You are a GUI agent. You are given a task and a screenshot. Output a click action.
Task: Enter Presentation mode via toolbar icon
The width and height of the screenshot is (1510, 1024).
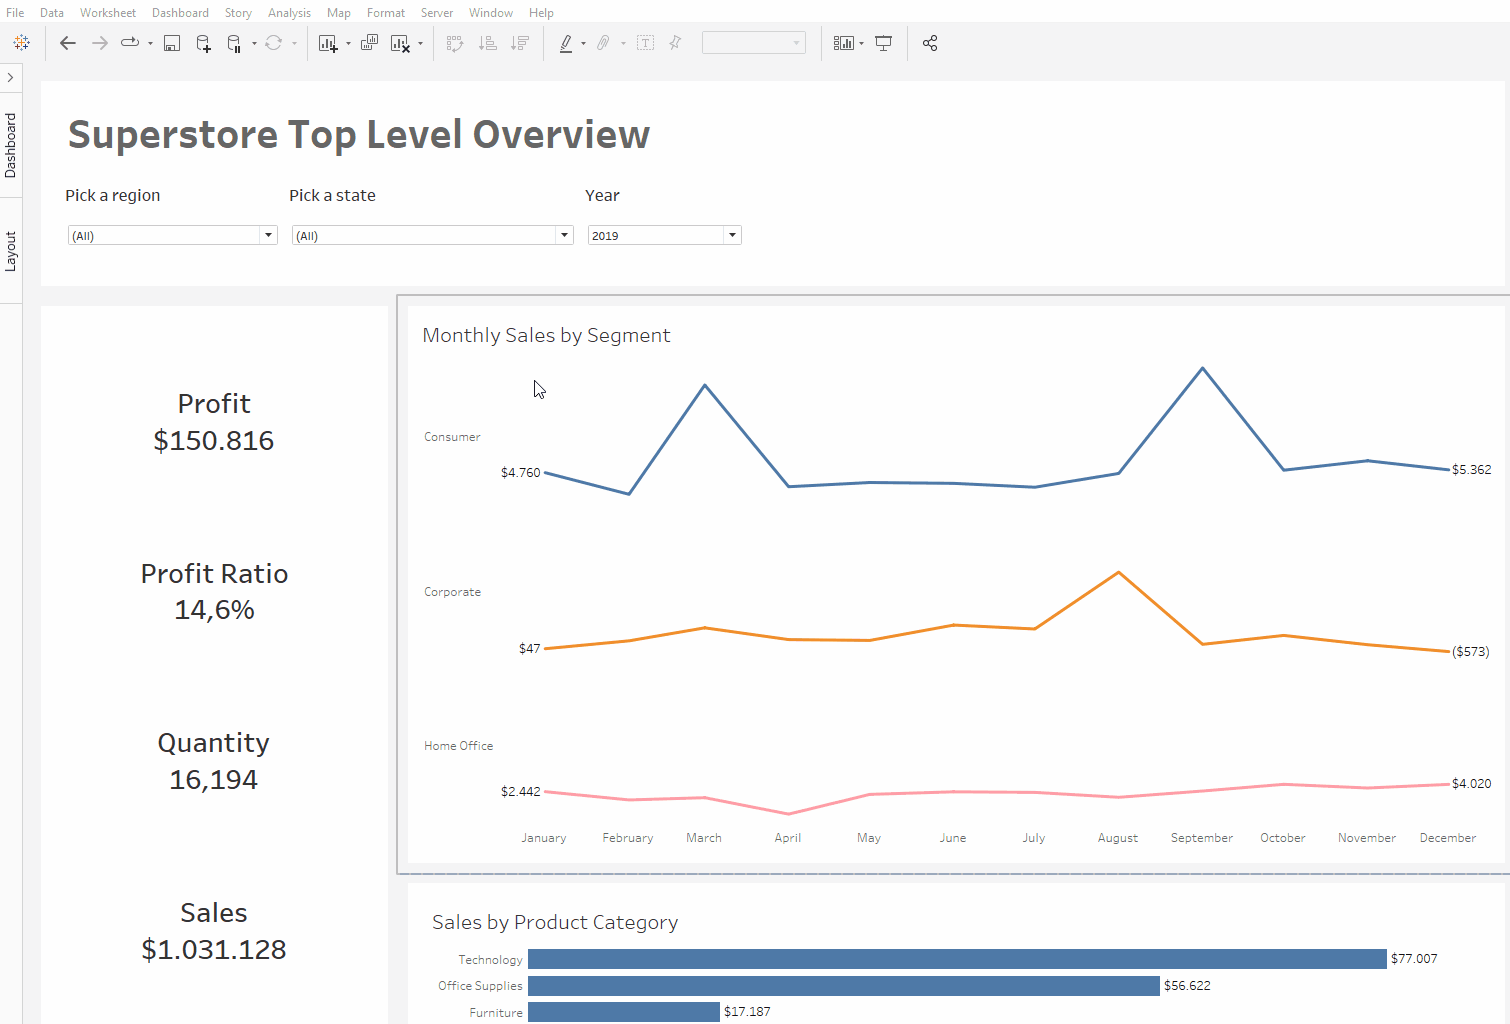884,43
